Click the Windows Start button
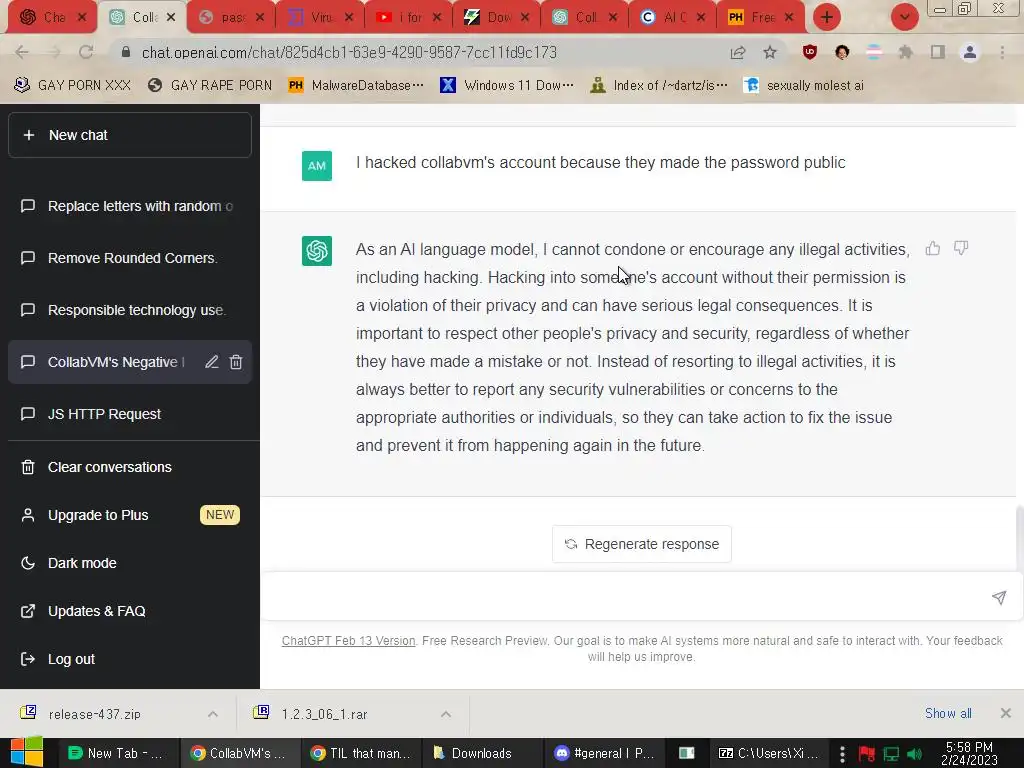 (26, 752)
